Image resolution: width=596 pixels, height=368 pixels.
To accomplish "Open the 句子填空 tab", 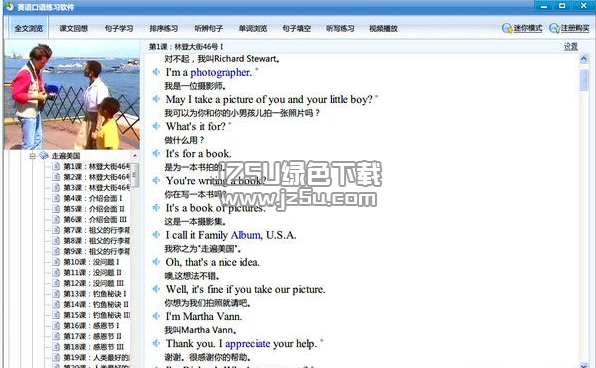I will (x=296, y=28).
